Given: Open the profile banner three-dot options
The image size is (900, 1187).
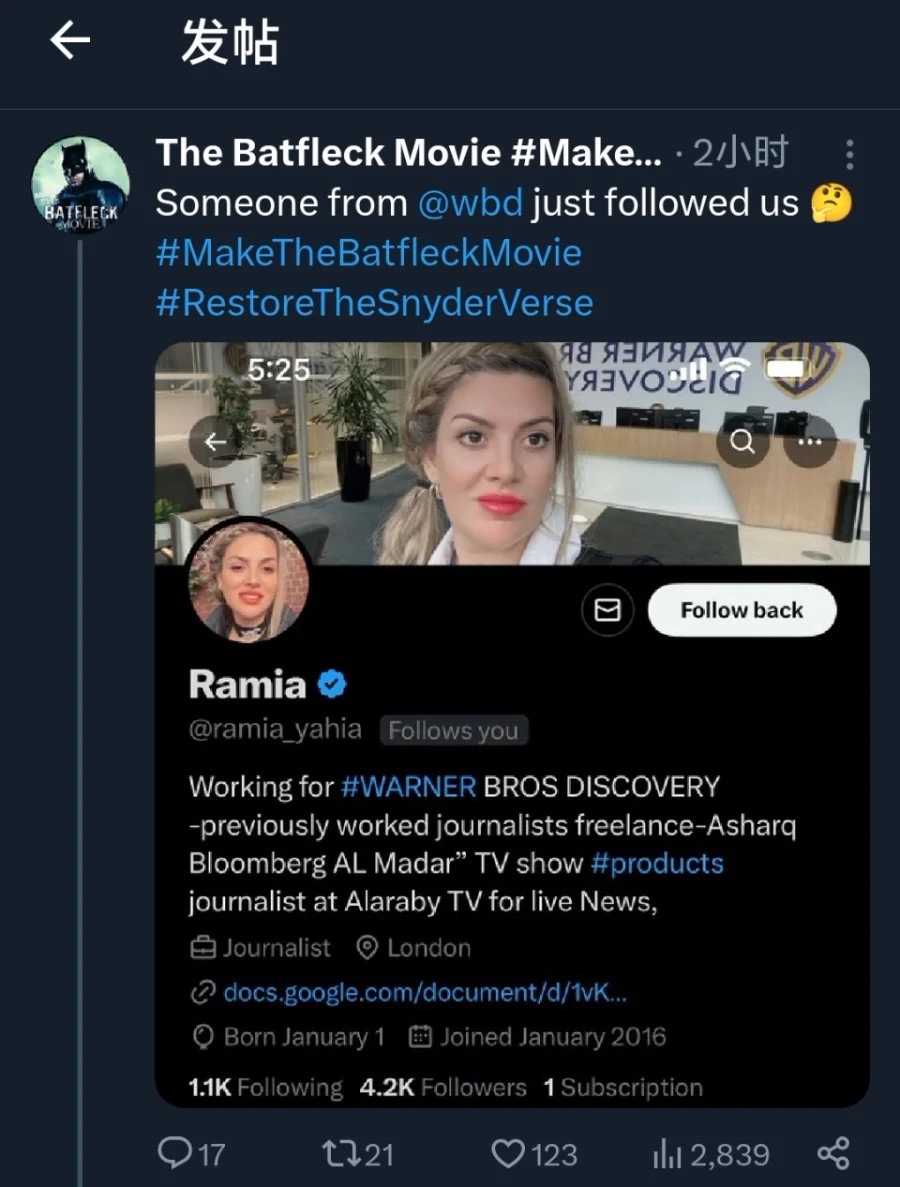Looking at the screenshot, I should [809, 441].
